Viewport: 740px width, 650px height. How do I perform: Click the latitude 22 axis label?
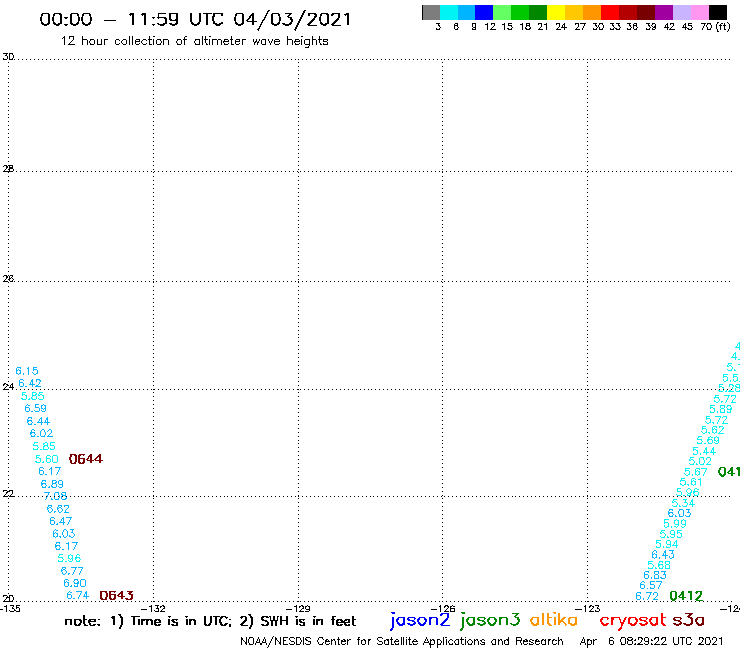[8, 494]
